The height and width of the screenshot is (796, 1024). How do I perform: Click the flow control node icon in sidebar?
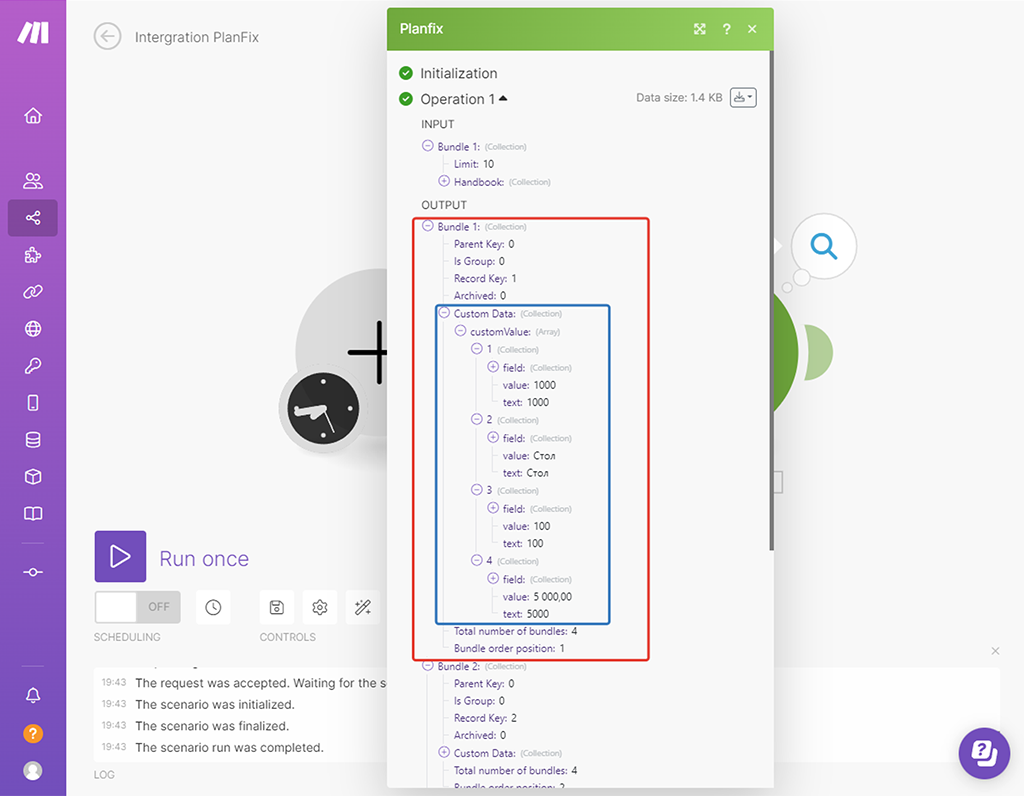33,572
